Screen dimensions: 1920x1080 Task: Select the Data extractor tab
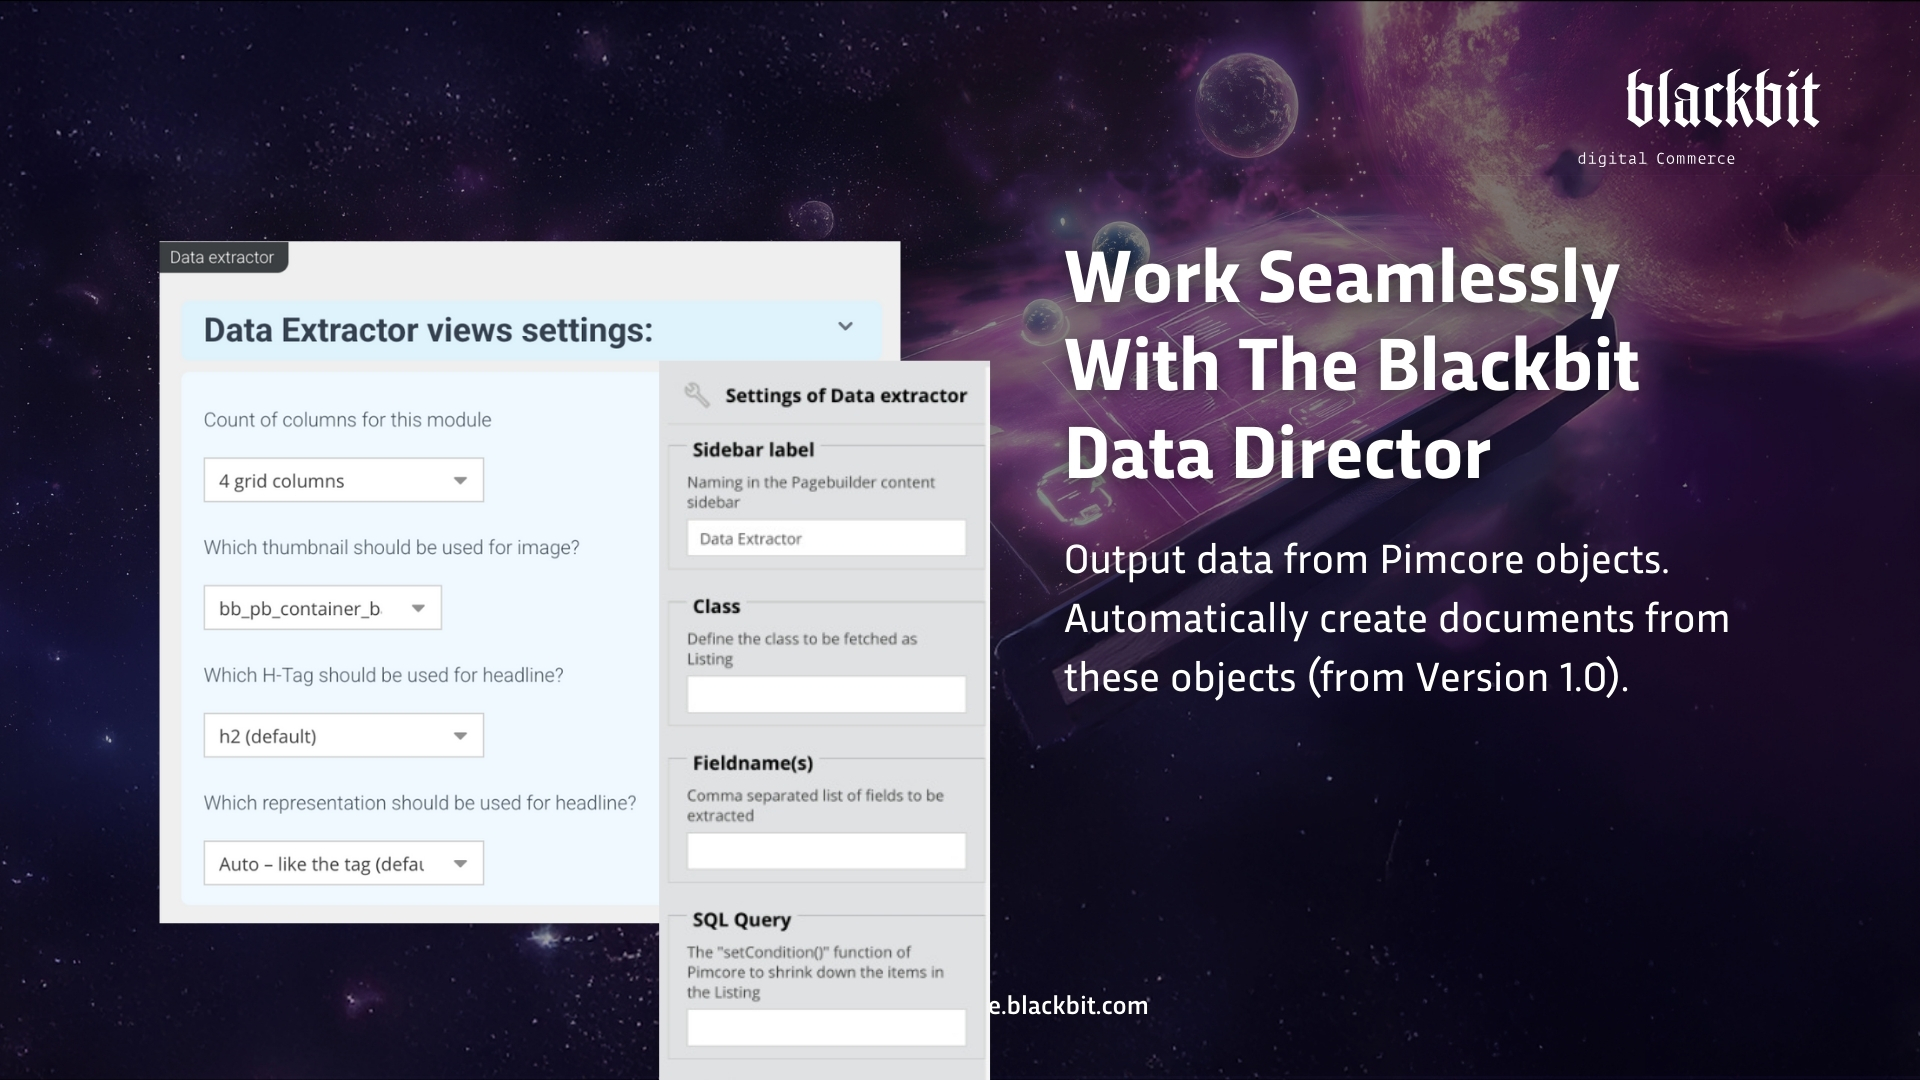pyautogui.click(x=222, y=257)
